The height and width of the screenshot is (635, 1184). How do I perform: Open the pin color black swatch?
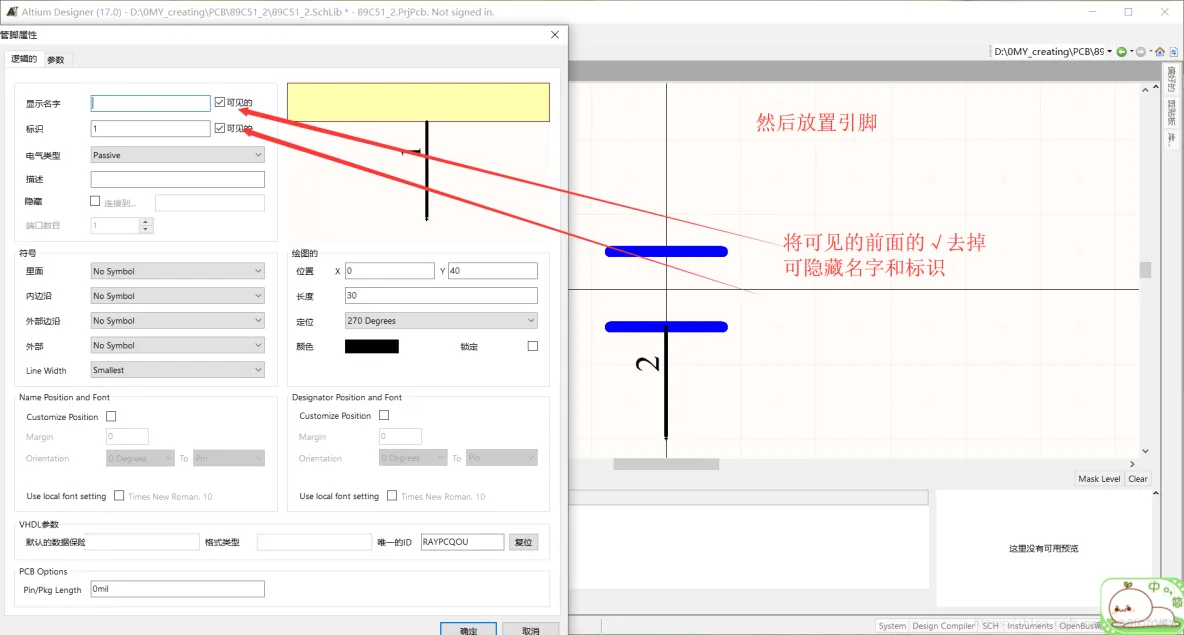tap(372, 346)
